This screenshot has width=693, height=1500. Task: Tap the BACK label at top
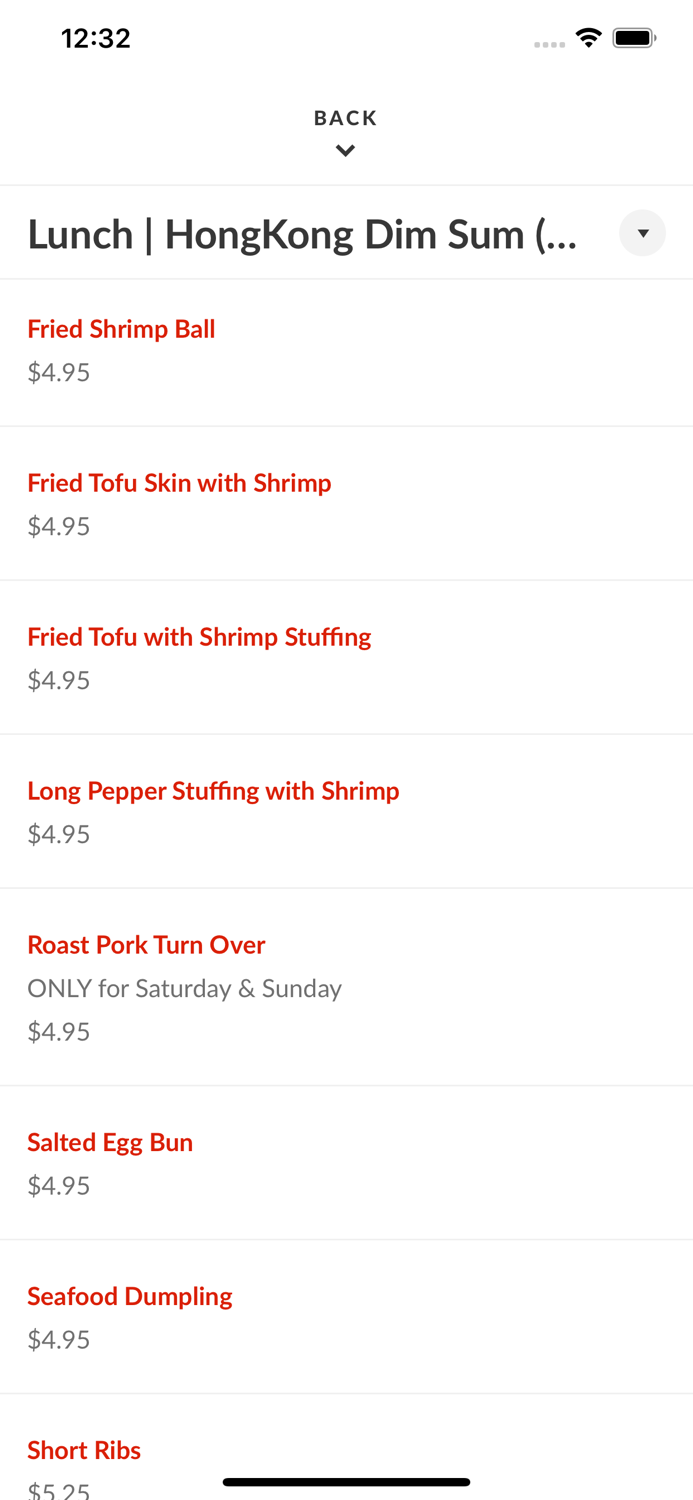[x=345, y=118]
